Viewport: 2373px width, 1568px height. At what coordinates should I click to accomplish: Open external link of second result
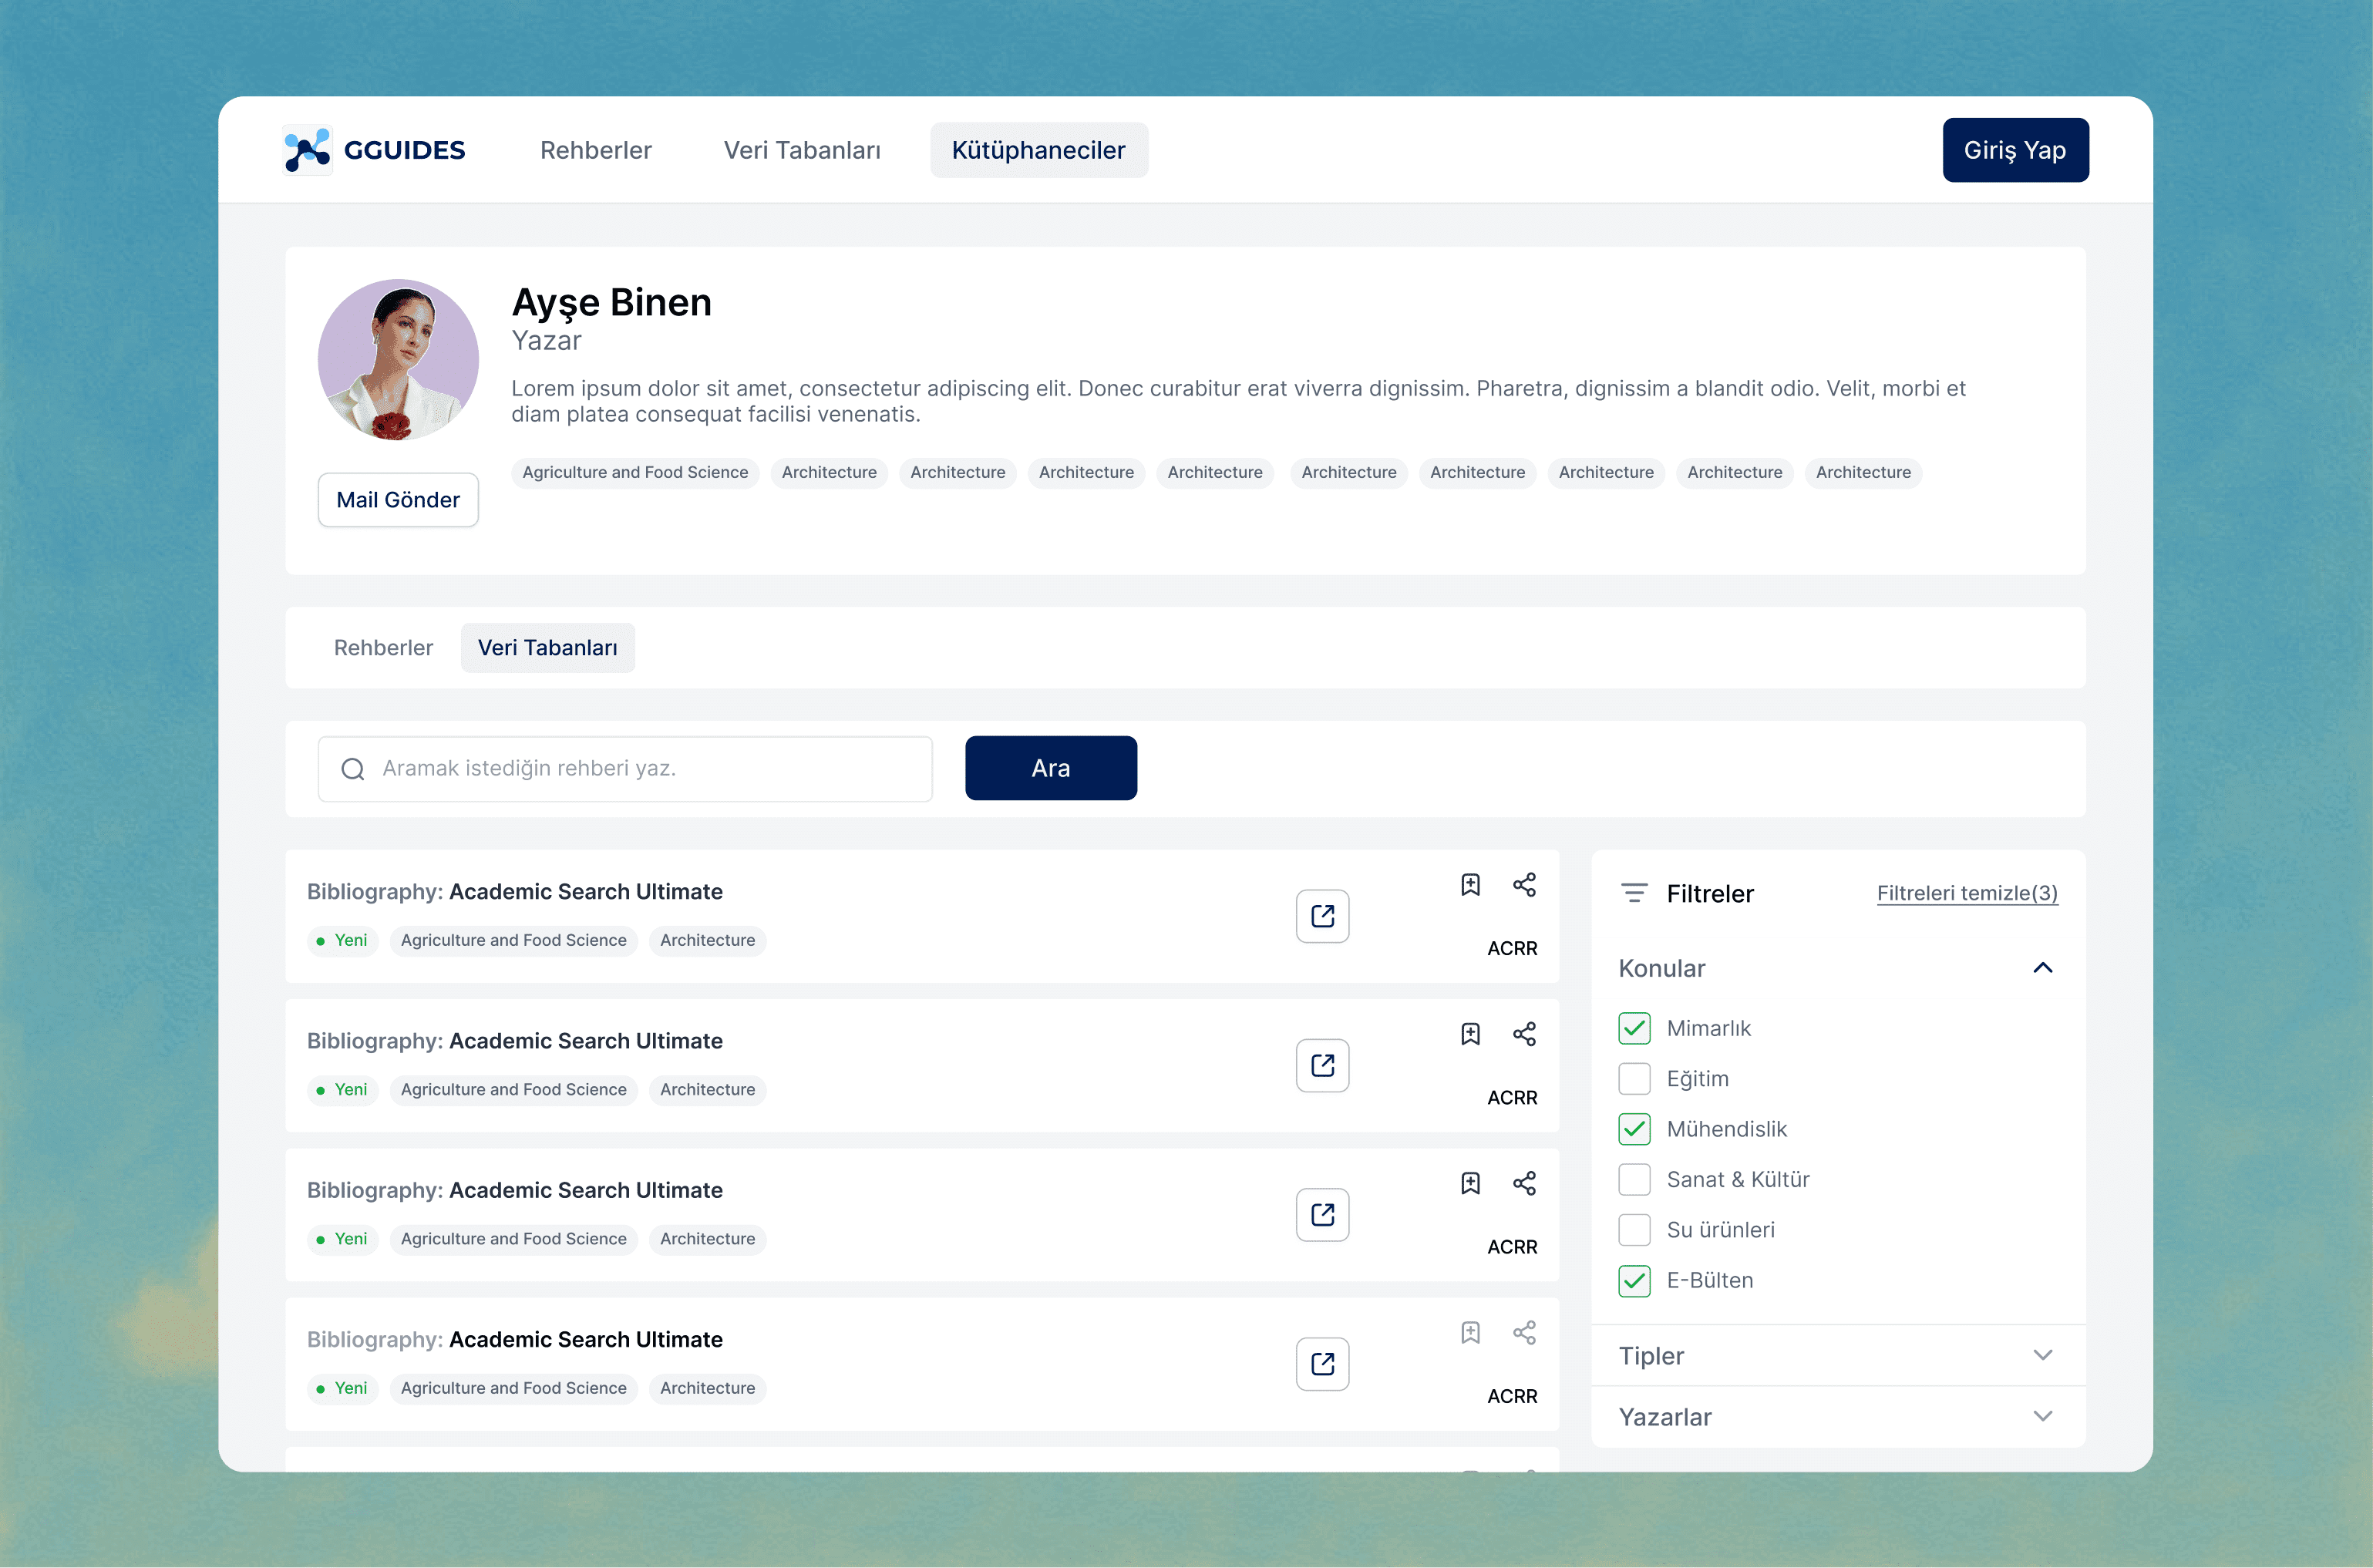pos(1322,1065)
